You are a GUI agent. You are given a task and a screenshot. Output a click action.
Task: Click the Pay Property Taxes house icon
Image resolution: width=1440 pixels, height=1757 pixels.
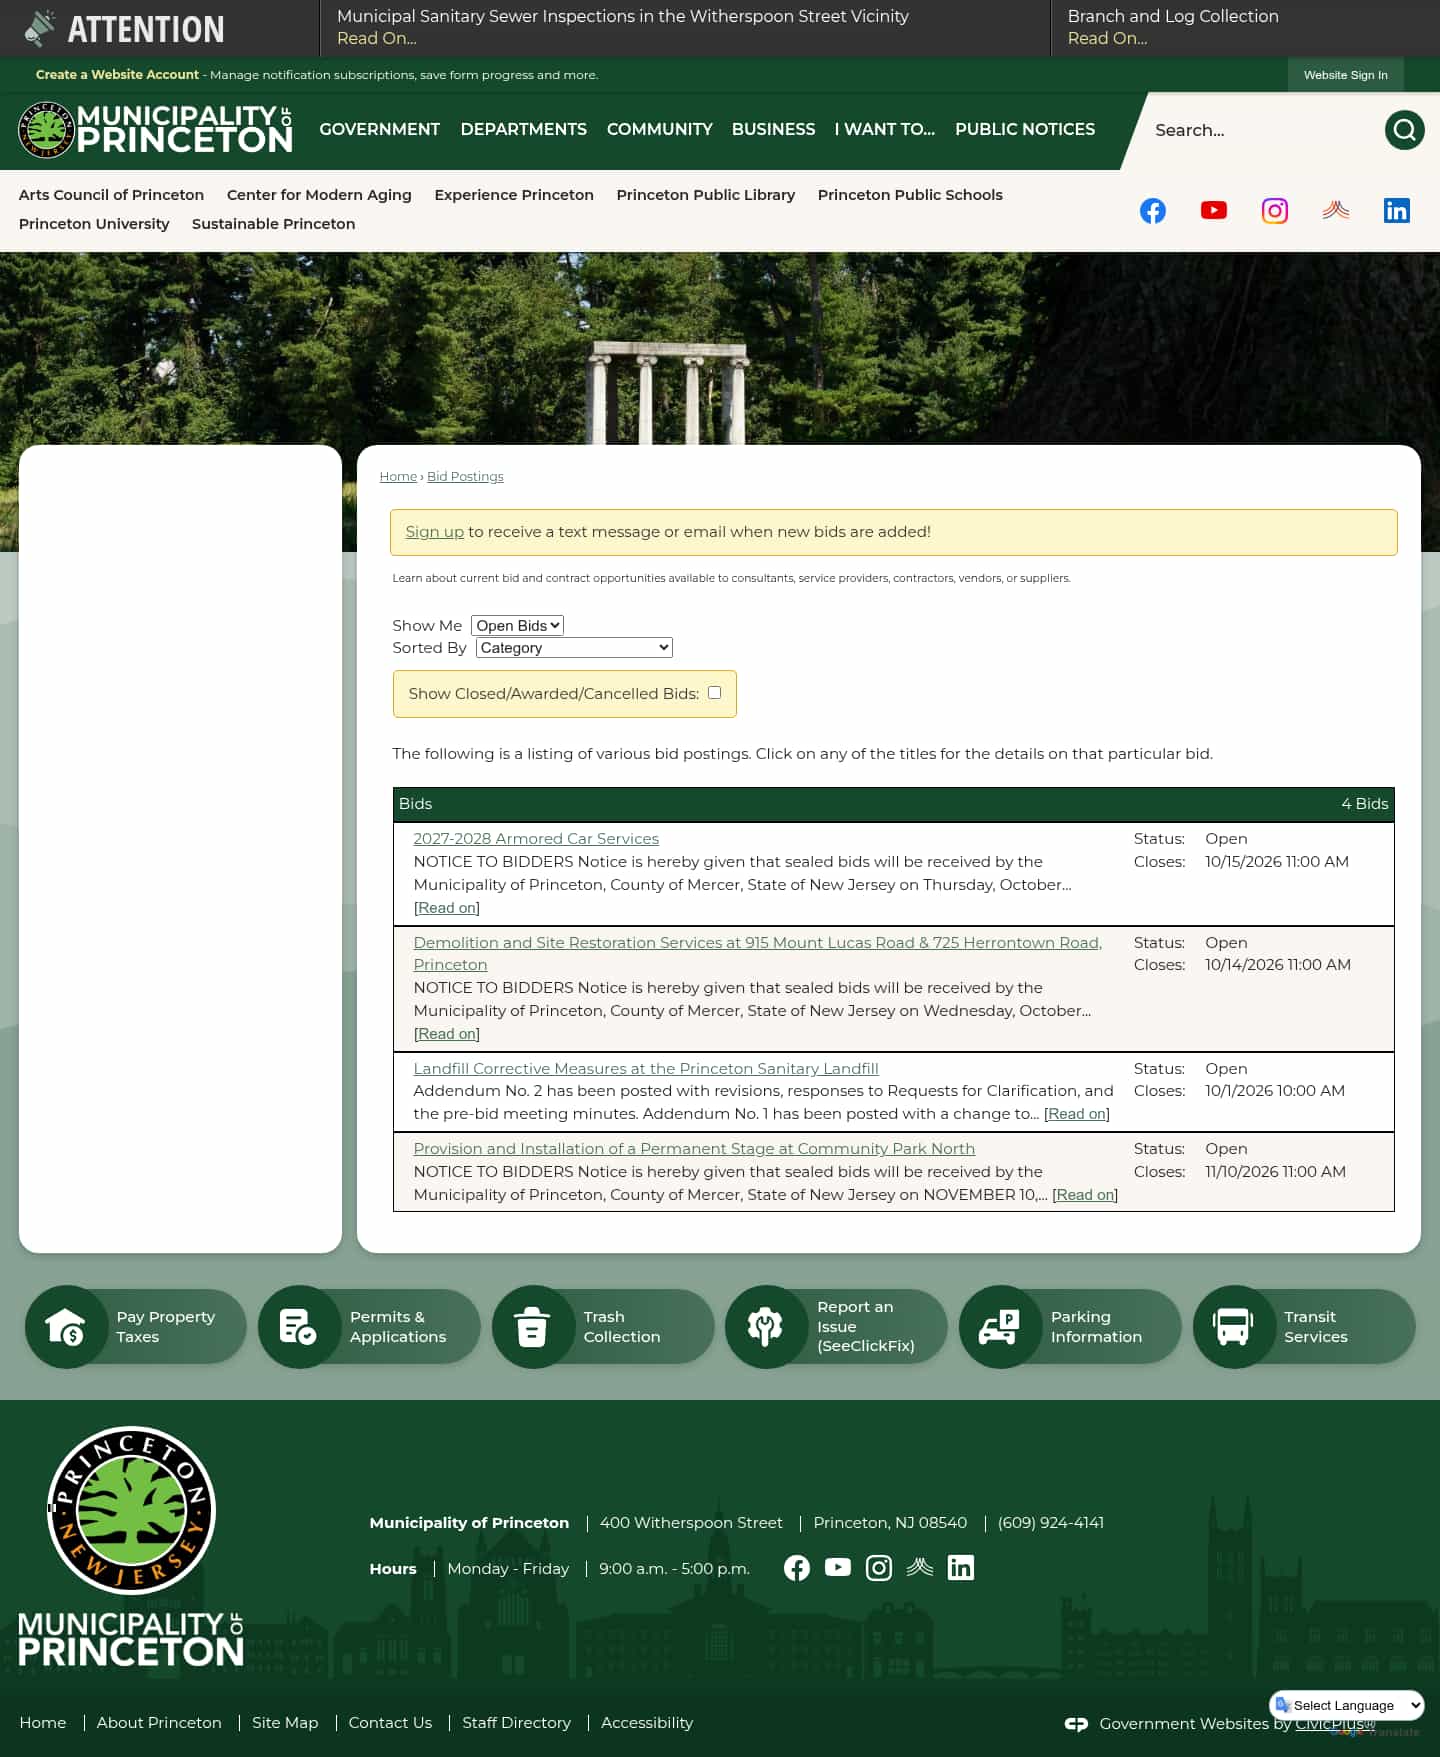click(x=66, y=1326)
